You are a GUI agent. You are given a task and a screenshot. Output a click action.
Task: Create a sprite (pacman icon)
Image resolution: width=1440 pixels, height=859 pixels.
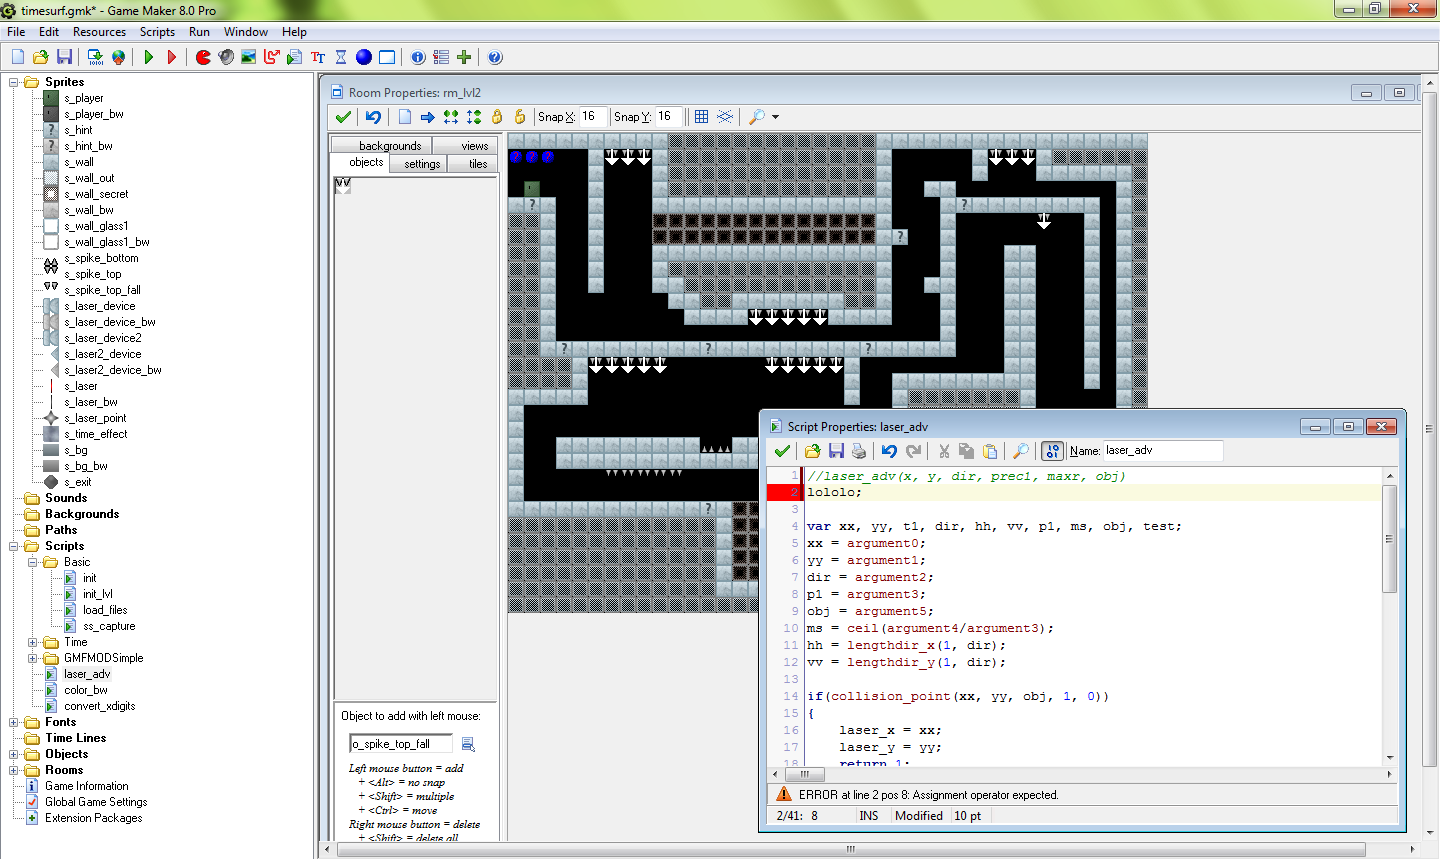pyautogui.click(x=203, y=57)
